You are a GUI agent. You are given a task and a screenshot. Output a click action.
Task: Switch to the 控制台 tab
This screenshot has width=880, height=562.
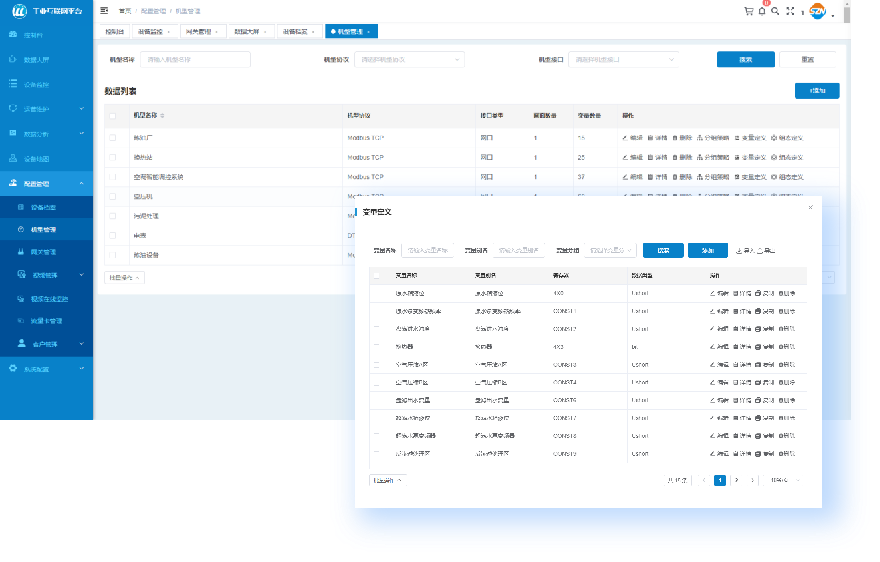pos(114,32)
